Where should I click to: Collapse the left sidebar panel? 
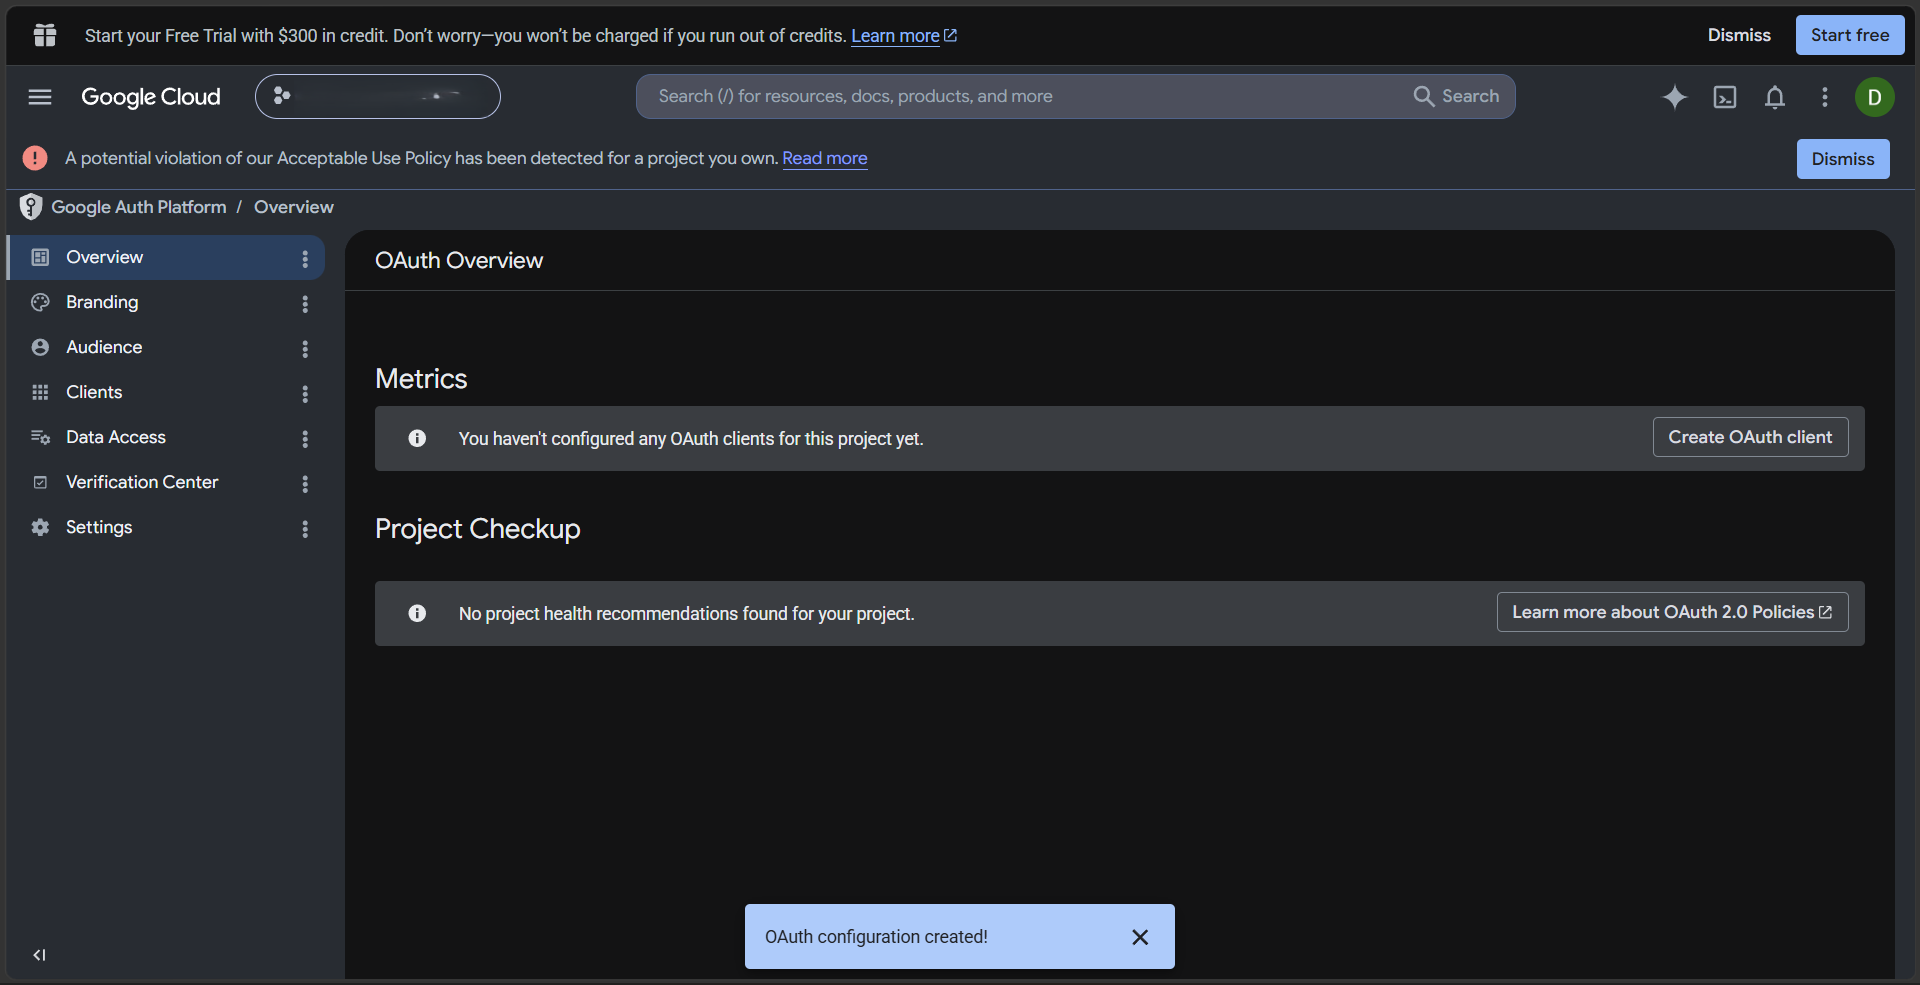coord(39,955)
